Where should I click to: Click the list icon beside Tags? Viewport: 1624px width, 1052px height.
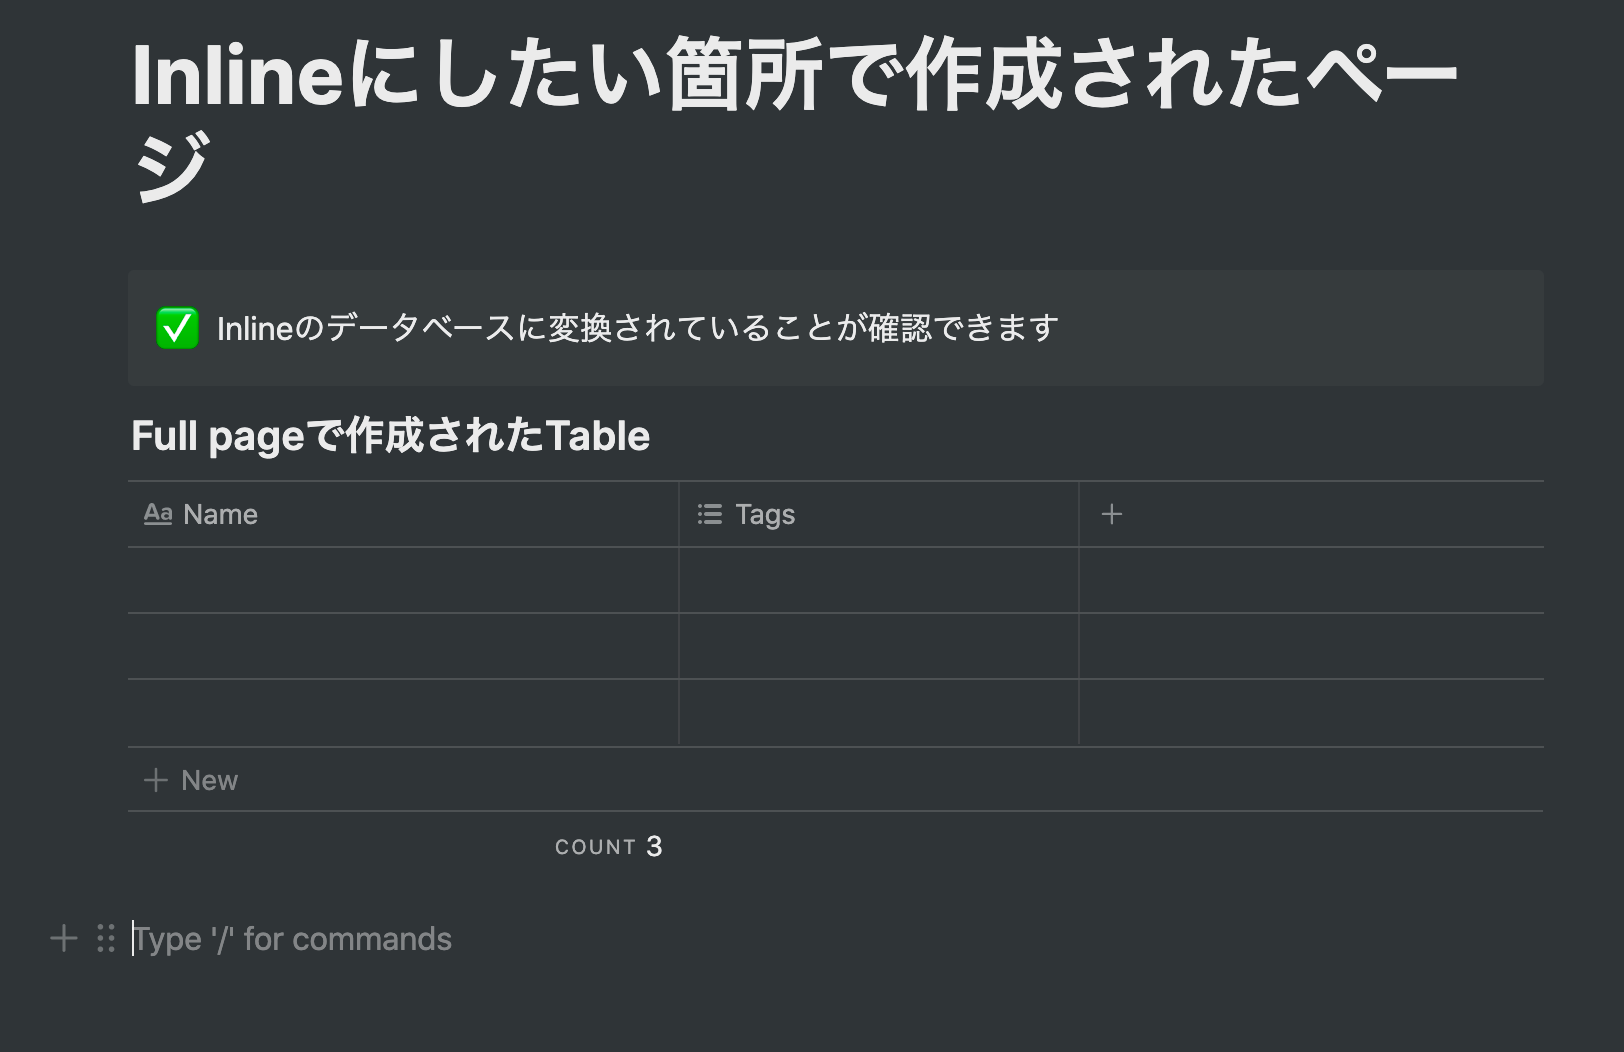[x=710, y=514]
